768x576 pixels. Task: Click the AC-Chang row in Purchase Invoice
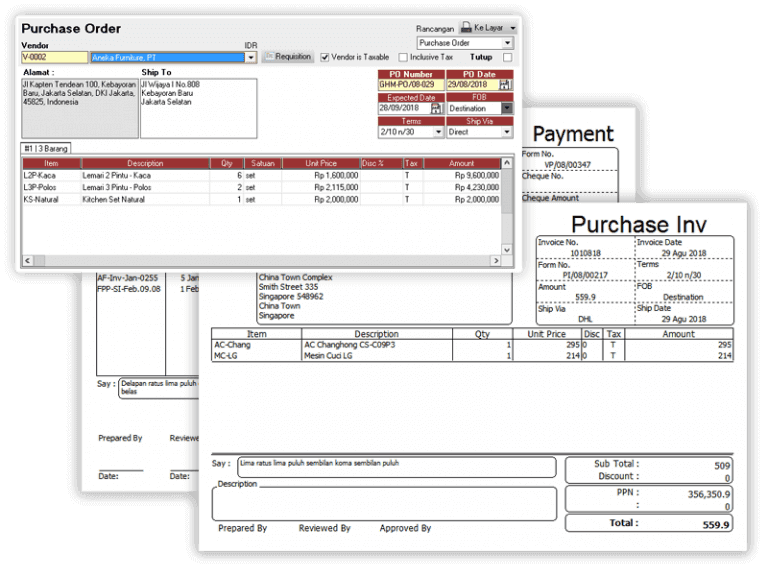coord(472,345)
